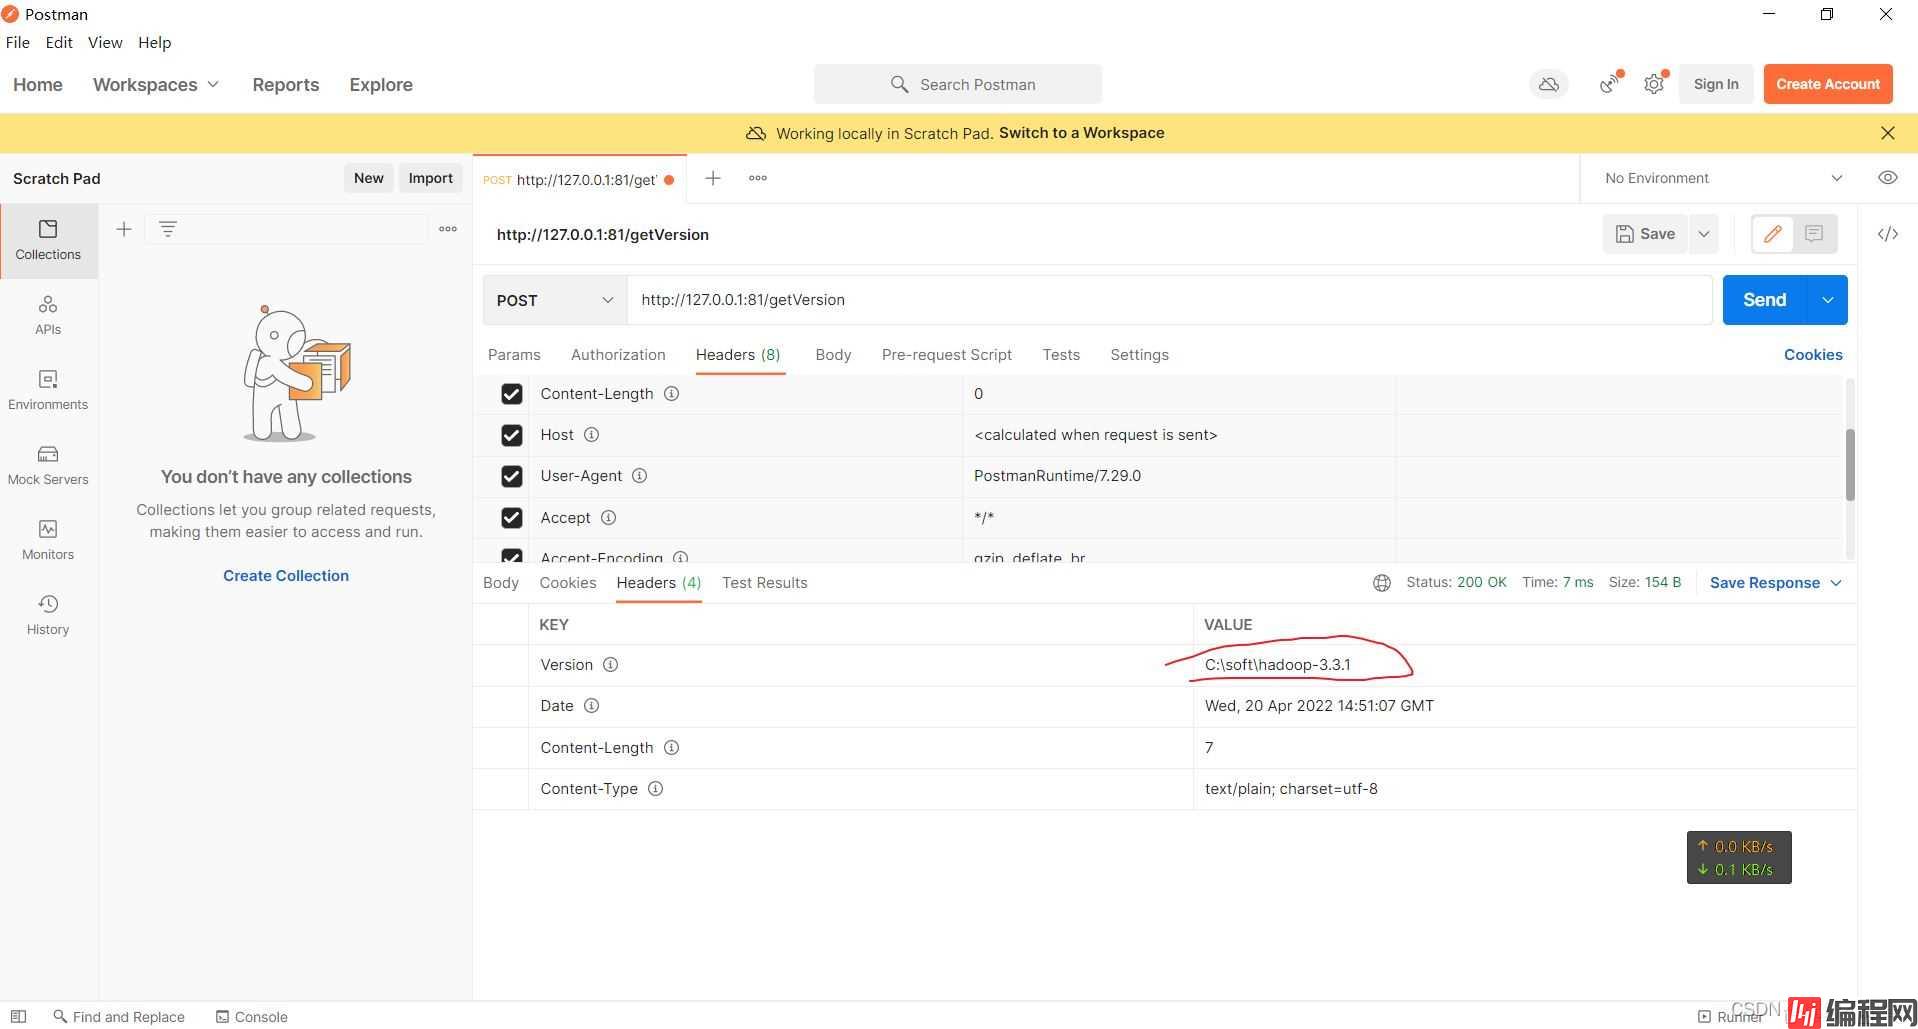Open the POST method dropdown

(x=555, y=300)
